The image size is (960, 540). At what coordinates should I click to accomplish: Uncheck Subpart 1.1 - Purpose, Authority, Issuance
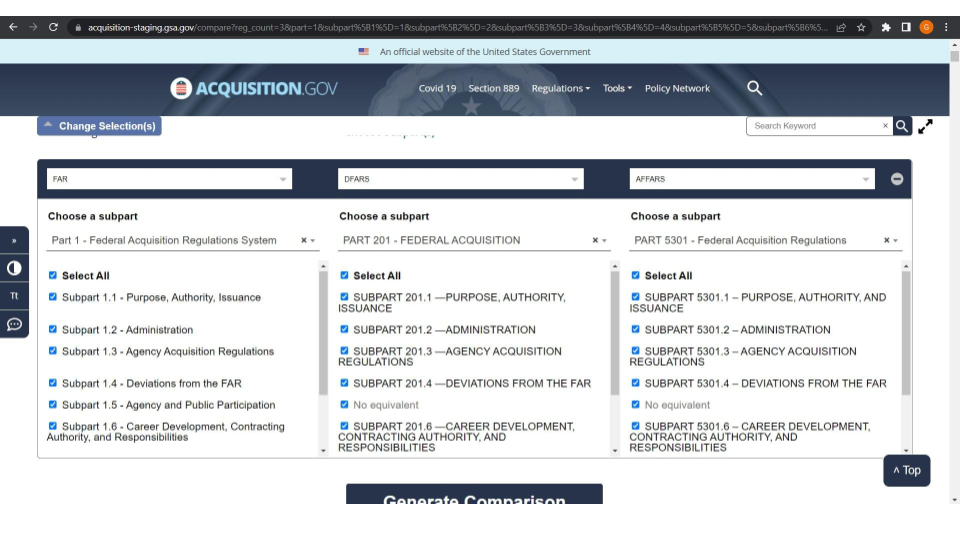point(53,297)
